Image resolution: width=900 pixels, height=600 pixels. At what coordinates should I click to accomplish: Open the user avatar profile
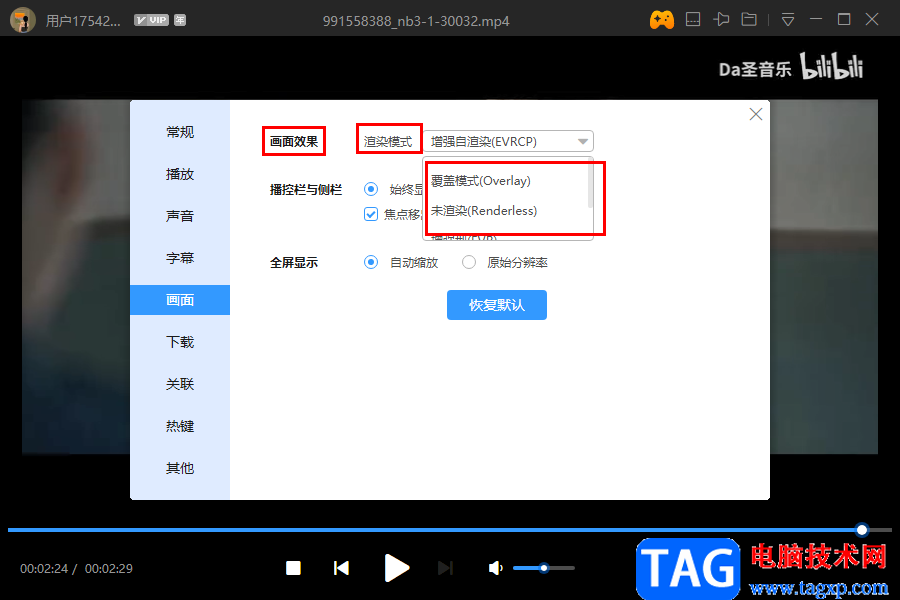click(x=23, y=20)
